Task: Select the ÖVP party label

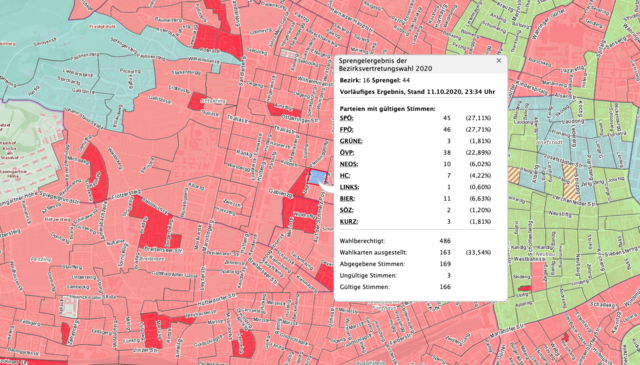Action: tap(347, 153)
